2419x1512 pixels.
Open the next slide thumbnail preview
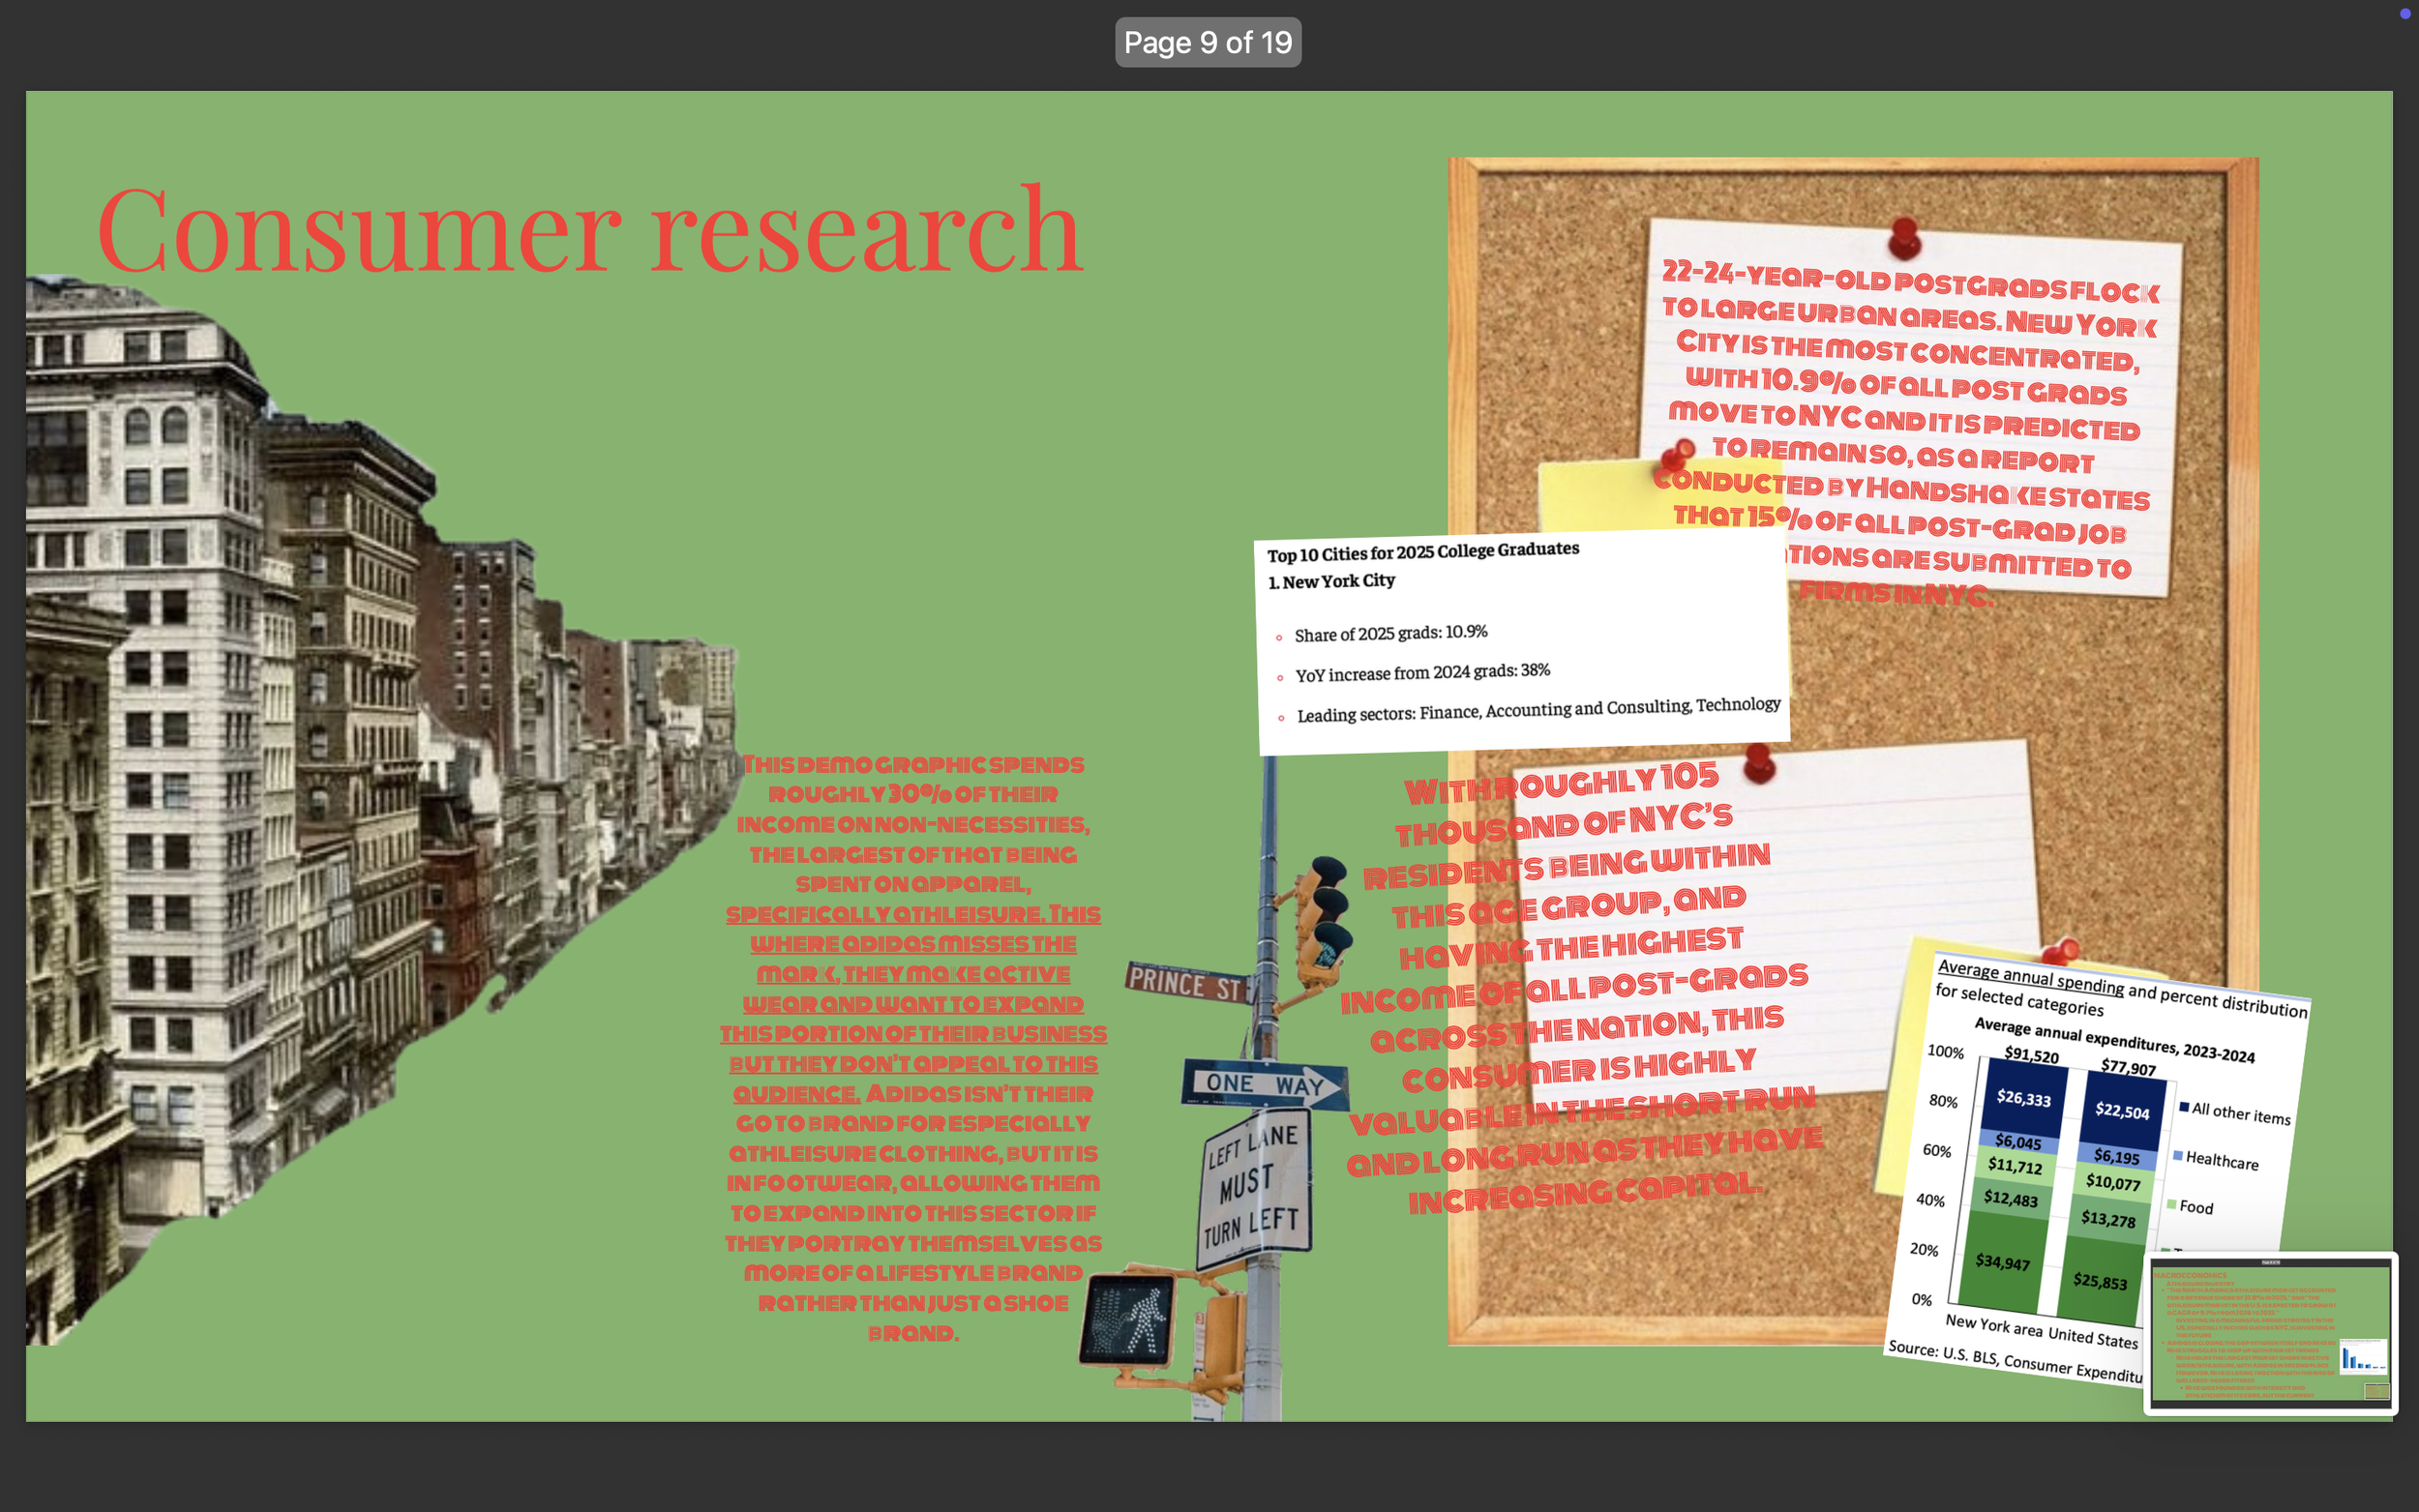(x=2270, y=1333)
